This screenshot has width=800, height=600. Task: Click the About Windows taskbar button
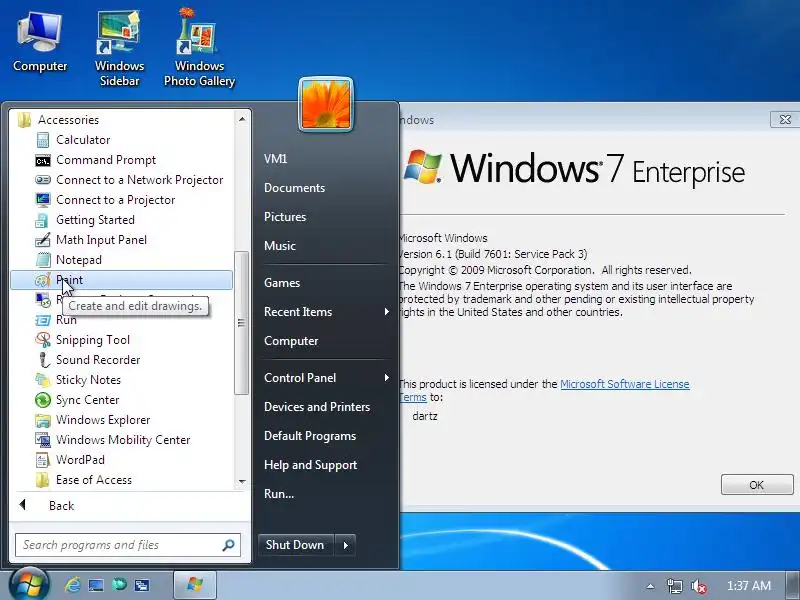[195, 585]
